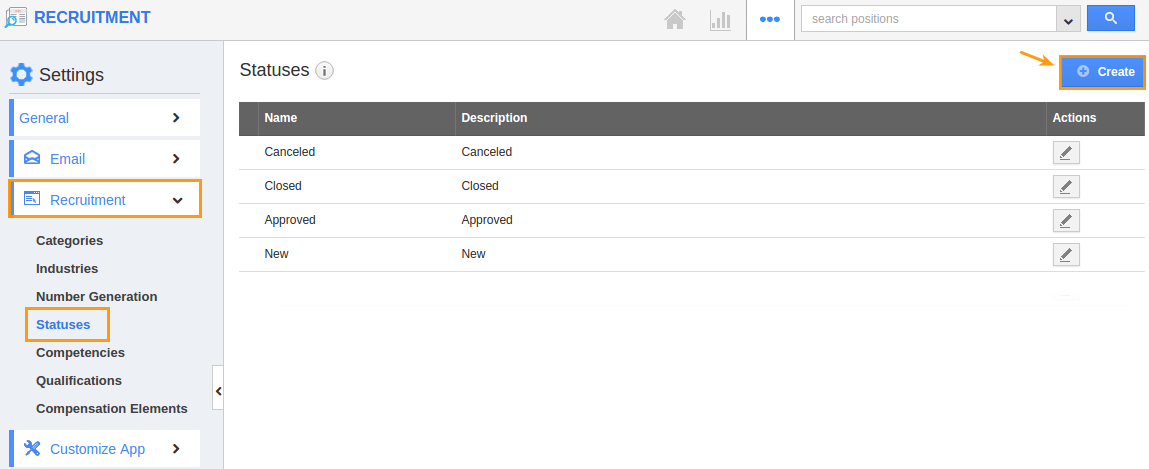Click the Recruitment app logo icon
This screenshot has height=469, width=1149.
[15, 18]
